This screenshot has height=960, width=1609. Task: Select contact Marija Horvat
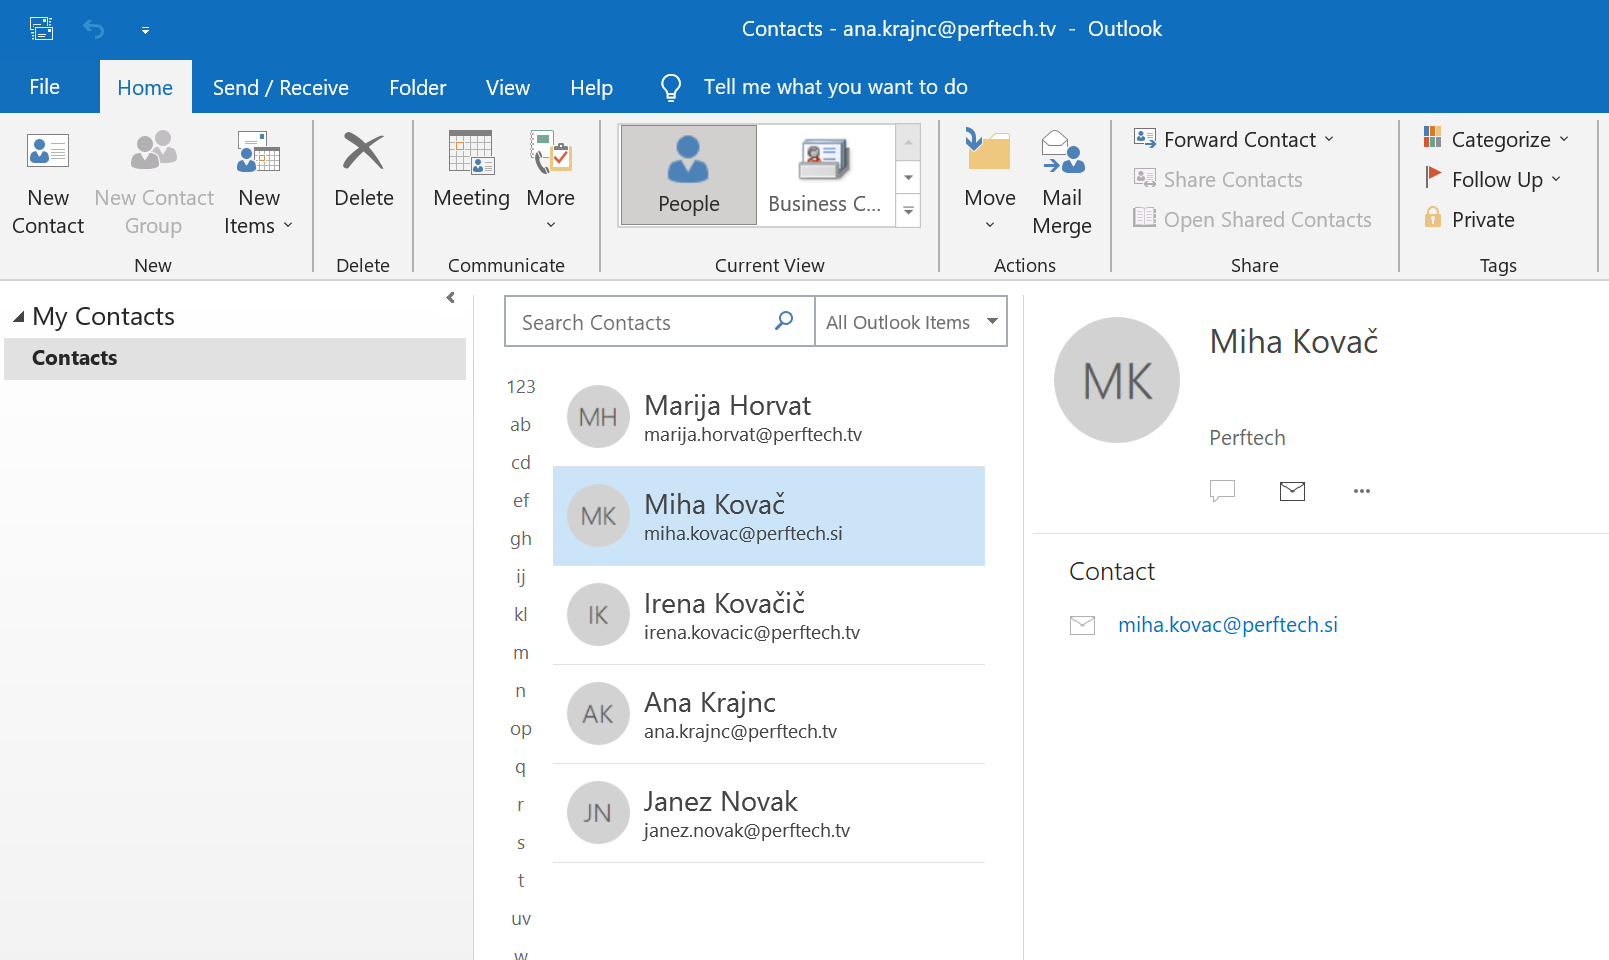click(769, 417)
